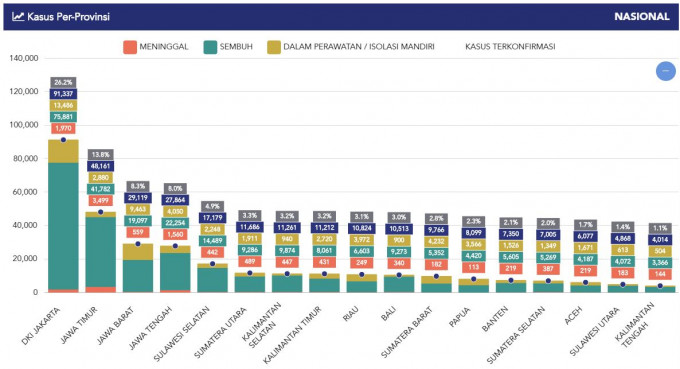
Task: Click the red MENINGGAL color swatch
Action: pos(130,47)
